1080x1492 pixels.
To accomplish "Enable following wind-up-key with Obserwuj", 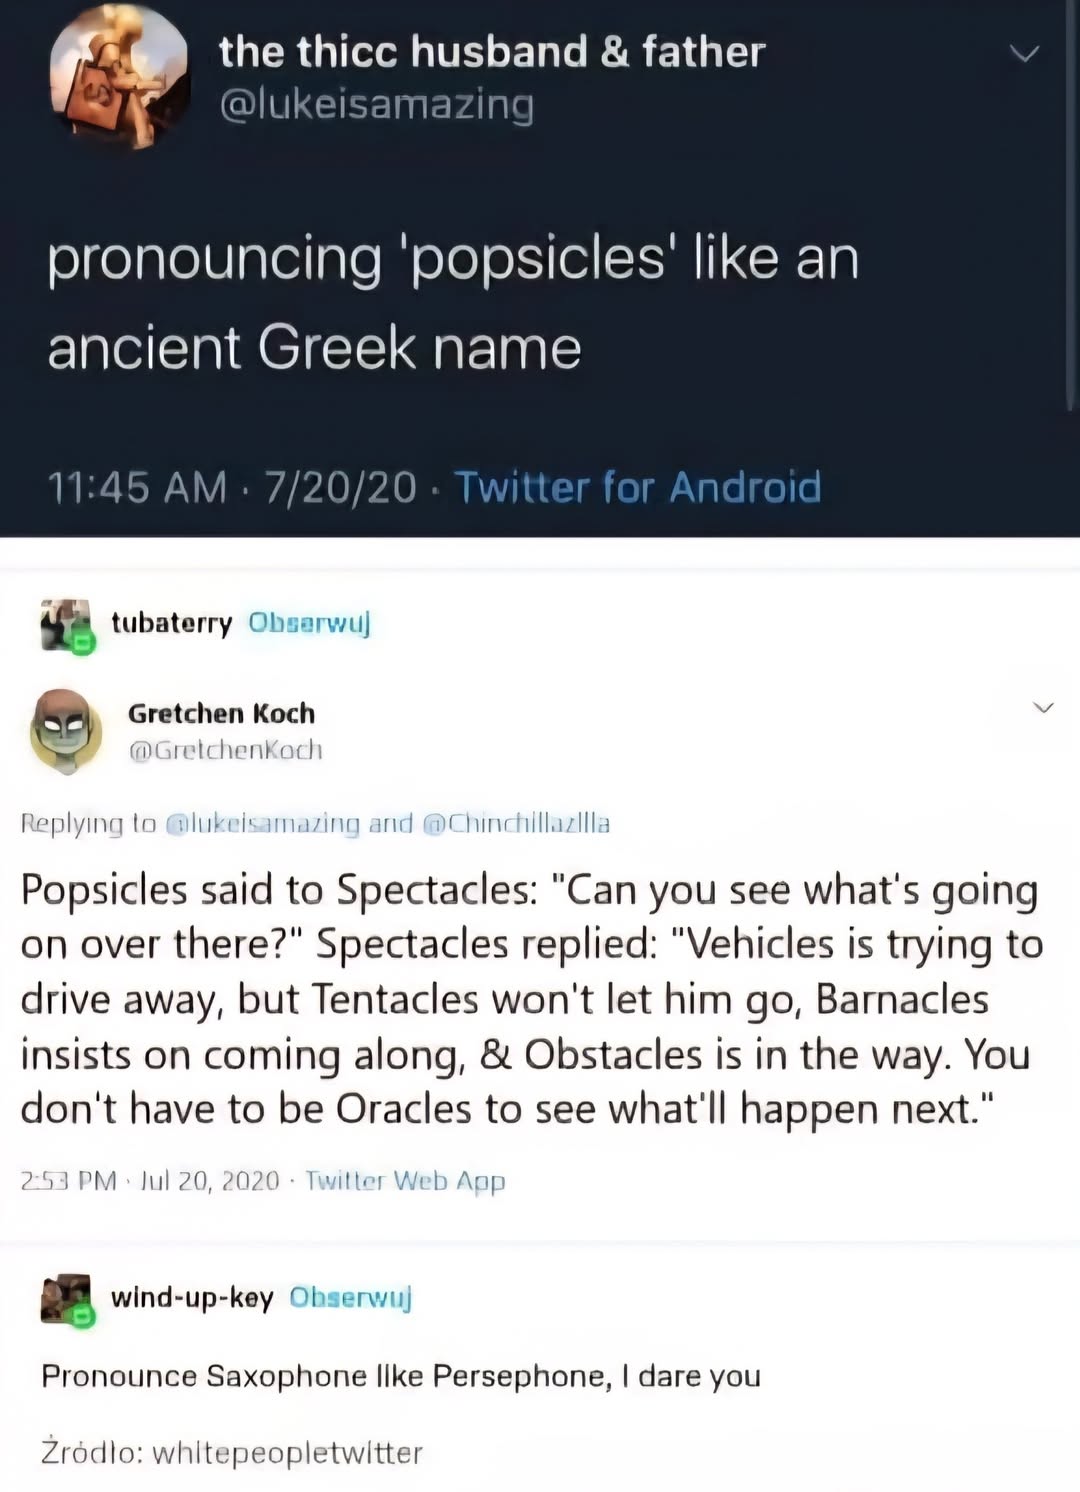I will pyautogui.click(x=351, y=1299).
